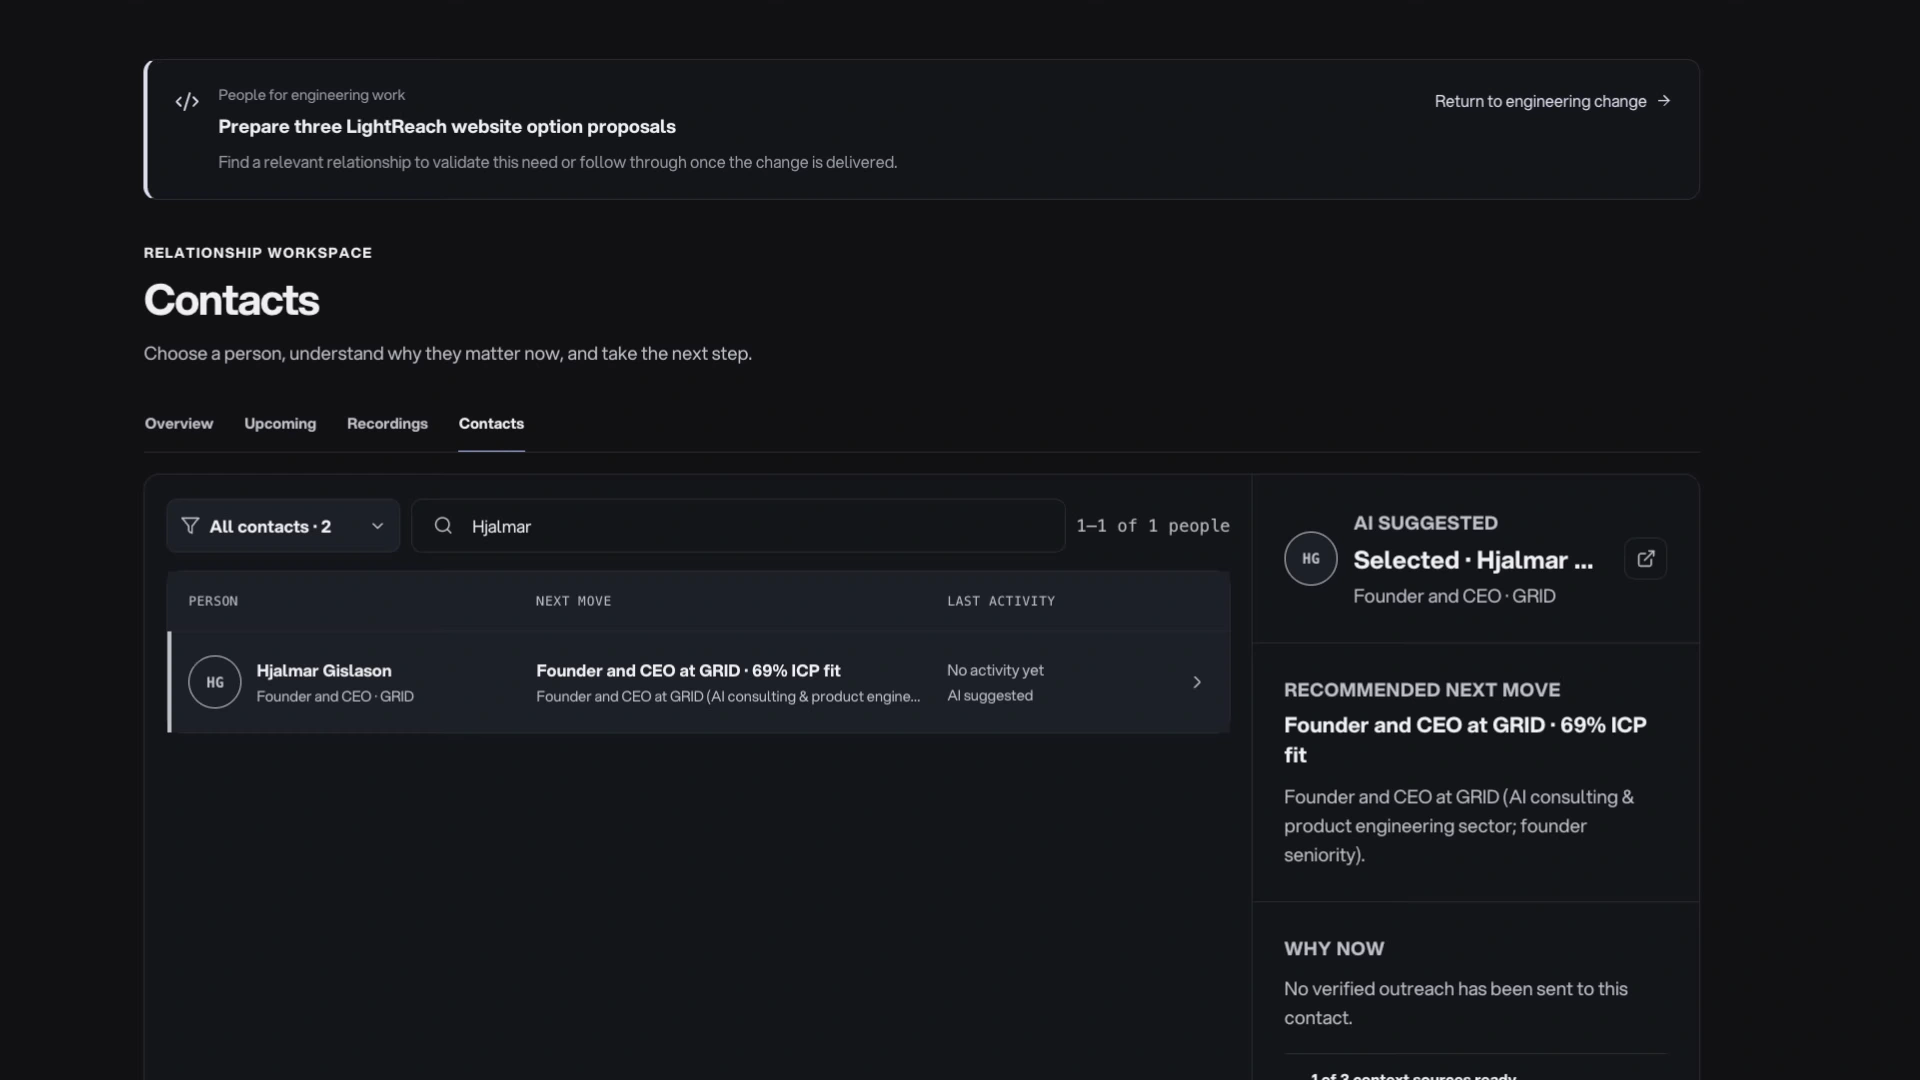The image size is (1920, 1080).
Task: Click the PERSON column header
Action: click(213, 601)
